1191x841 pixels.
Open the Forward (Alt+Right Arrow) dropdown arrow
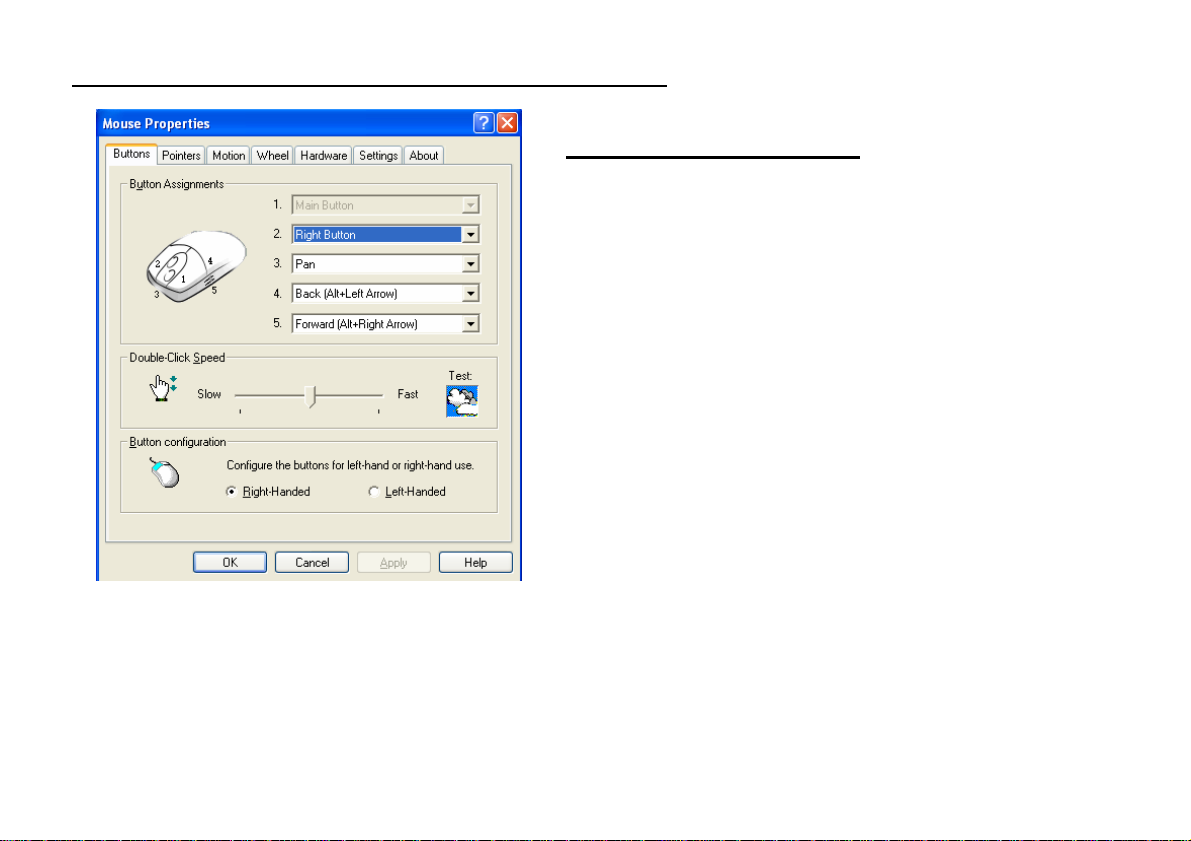pyautogui.click(x=471, y=324)
